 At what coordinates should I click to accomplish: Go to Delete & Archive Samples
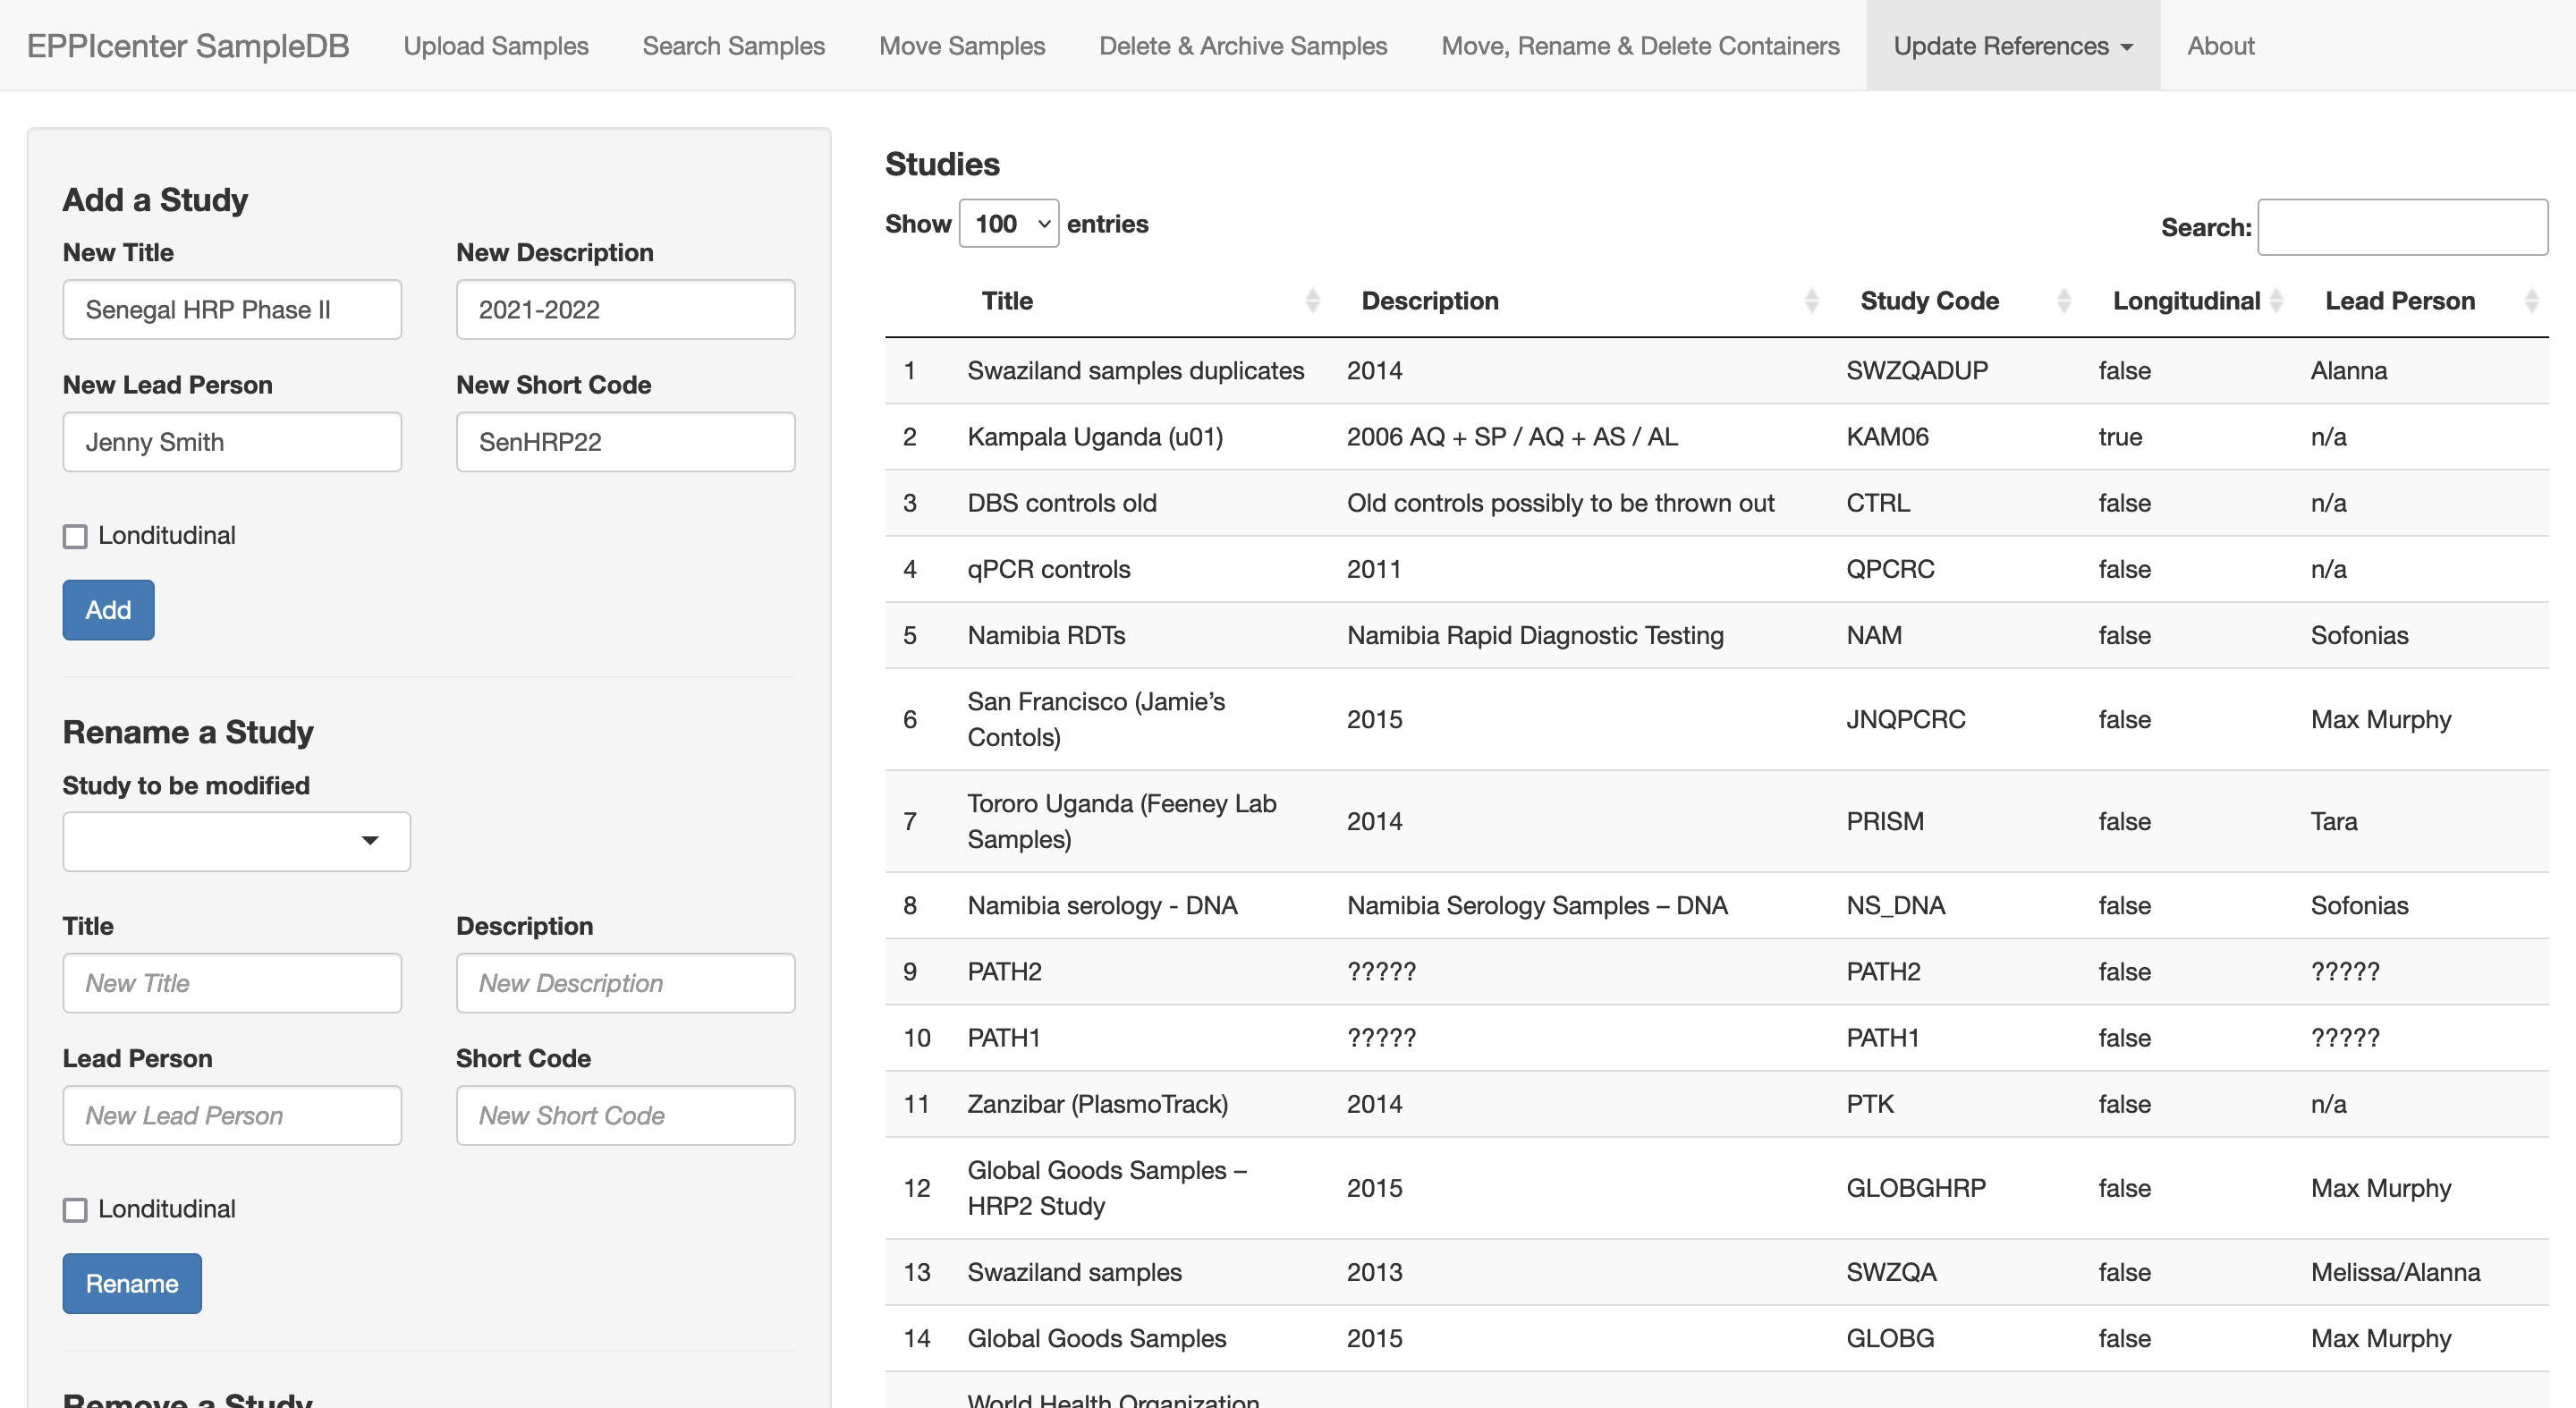tap(1242, 45)
